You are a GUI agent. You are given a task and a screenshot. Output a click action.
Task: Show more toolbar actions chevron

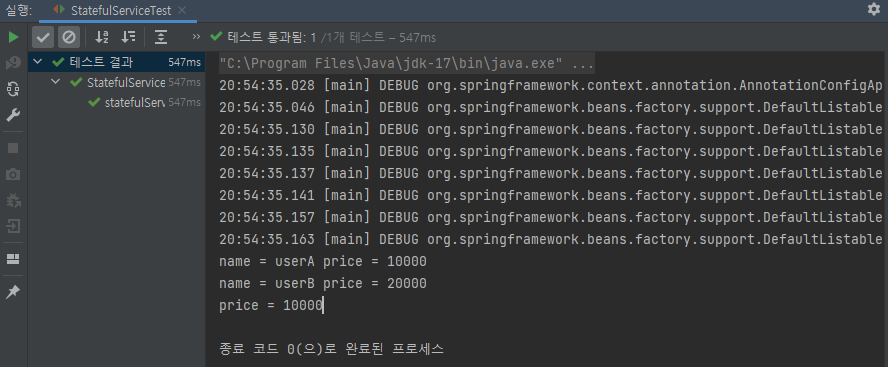[197, 37]
